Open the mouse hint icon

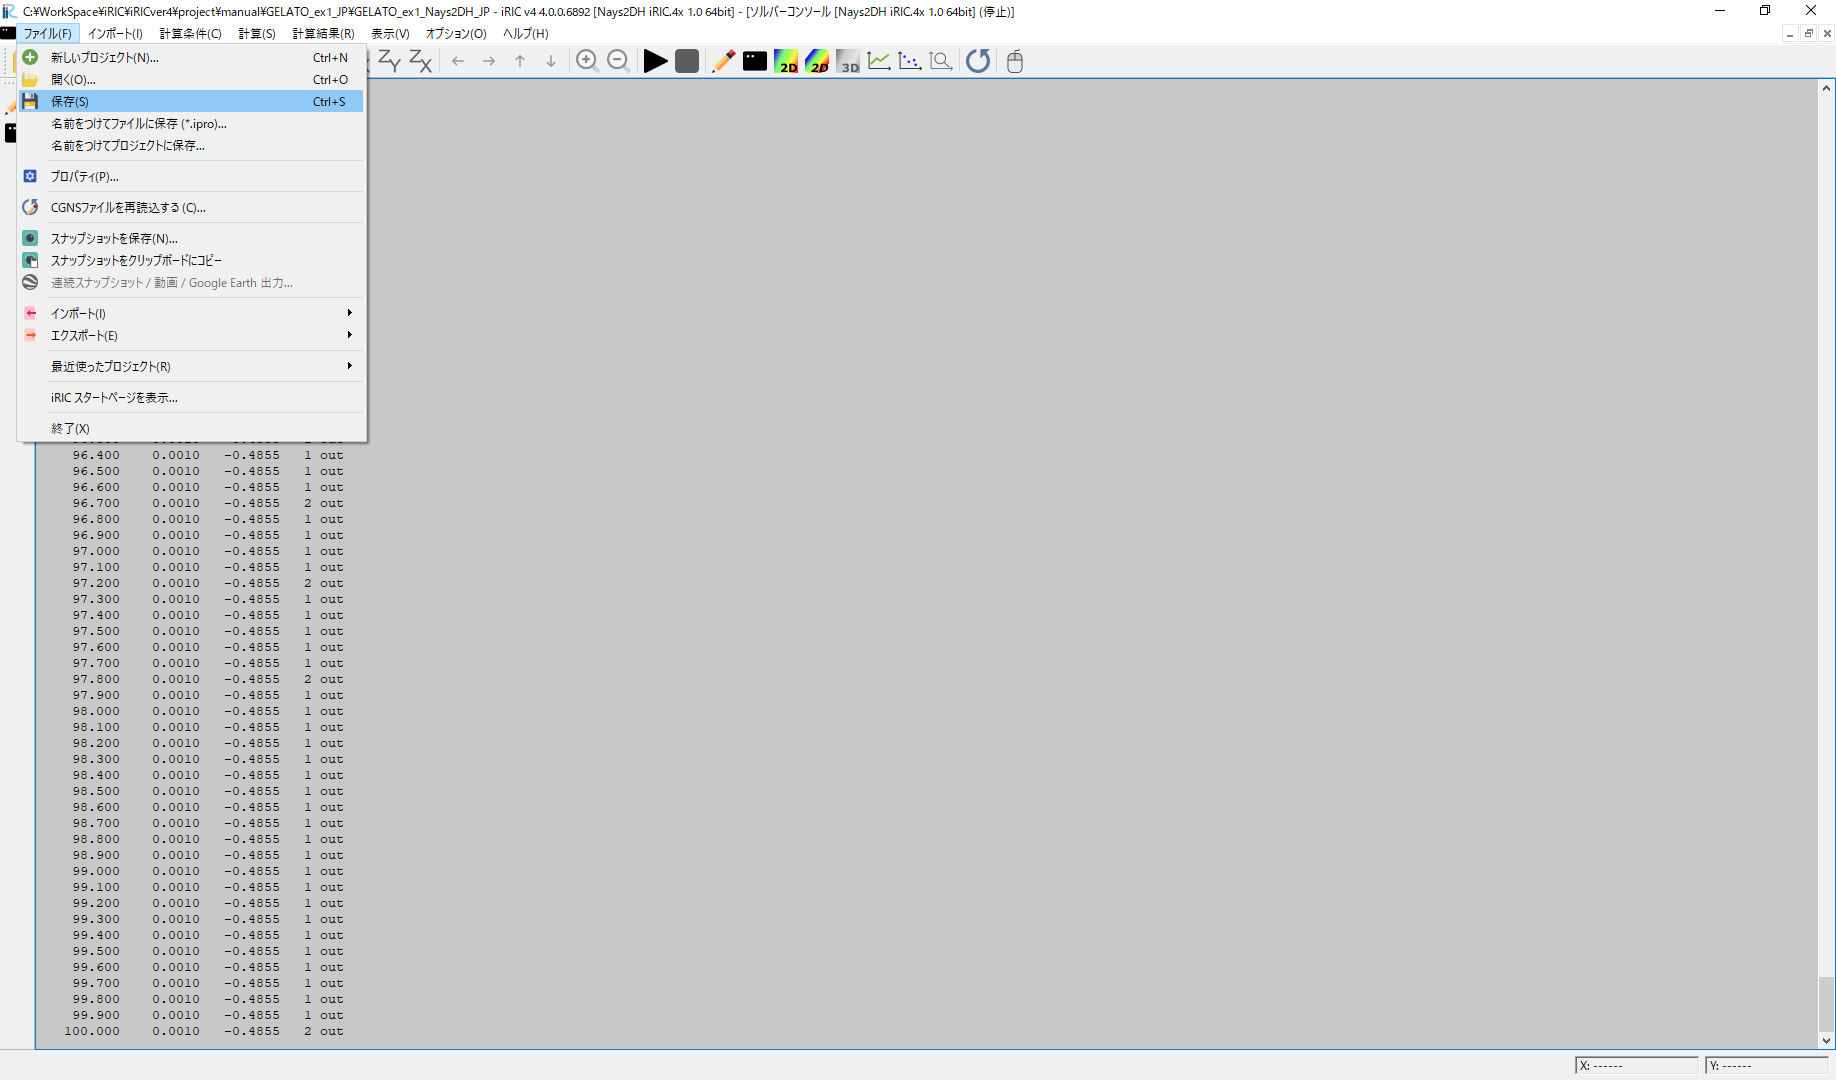pyautogui.click(x=1015, y=61)
